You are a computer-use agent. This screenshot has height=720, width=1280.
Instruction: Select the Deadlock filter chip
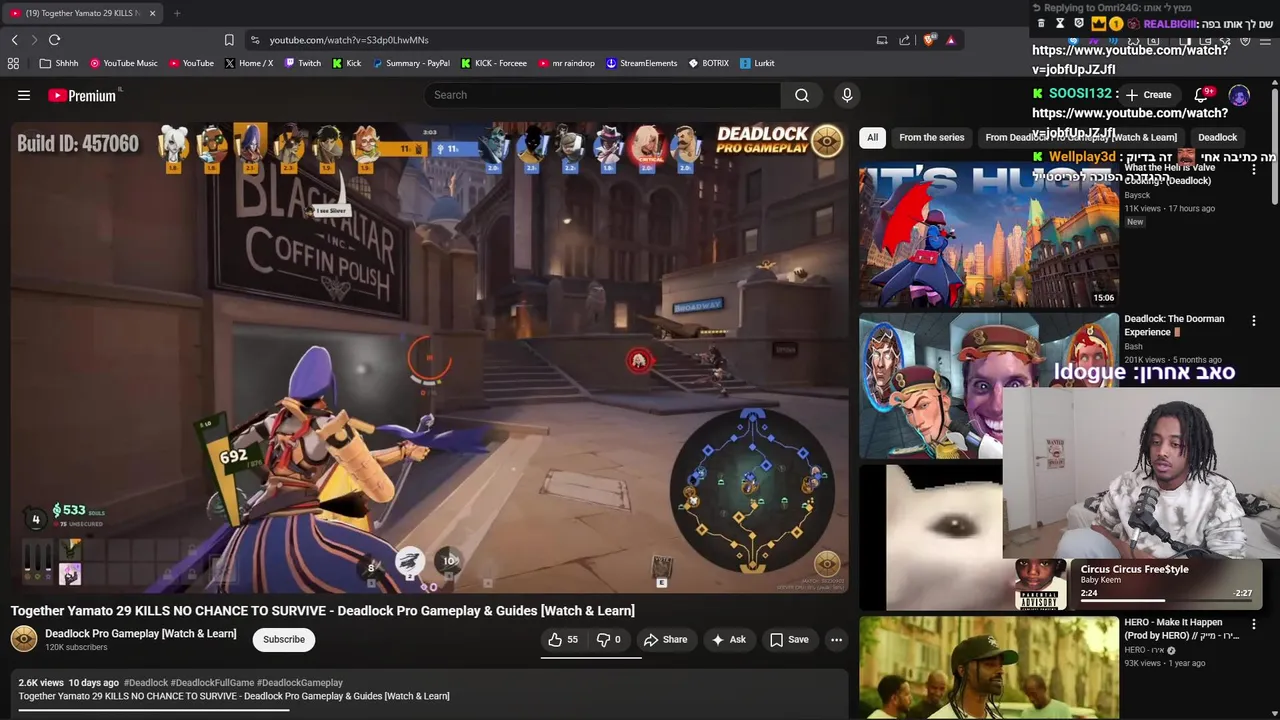coord(1217,137)
